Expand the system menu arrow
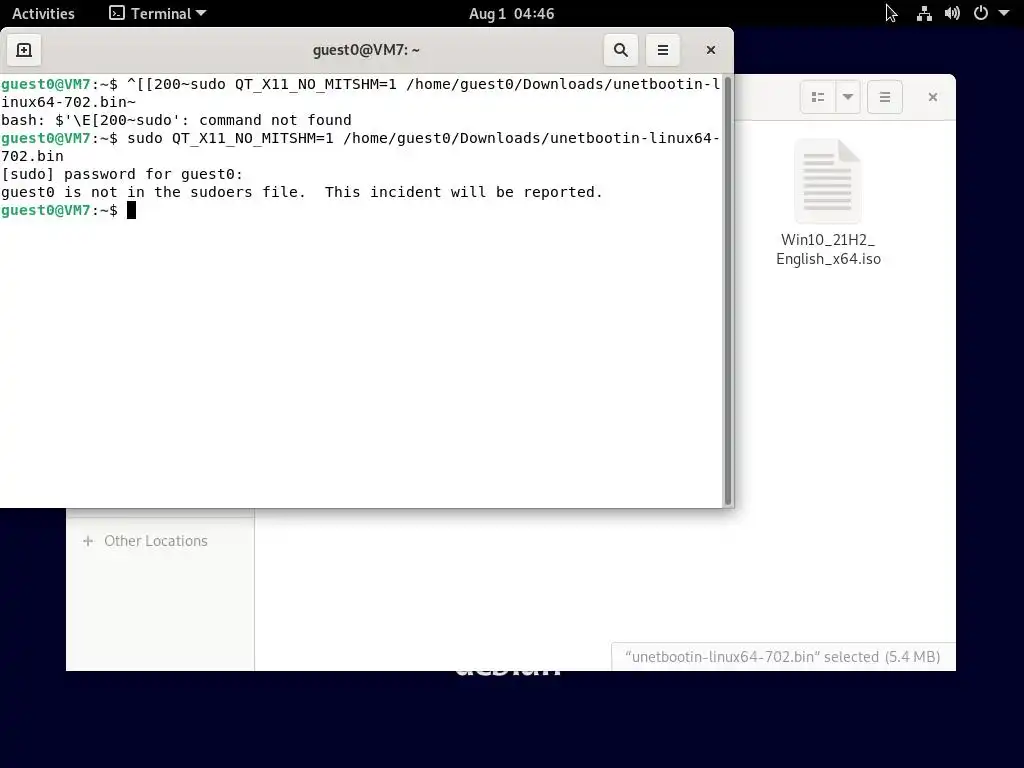1024x768 pixels. pos(1004,14)
